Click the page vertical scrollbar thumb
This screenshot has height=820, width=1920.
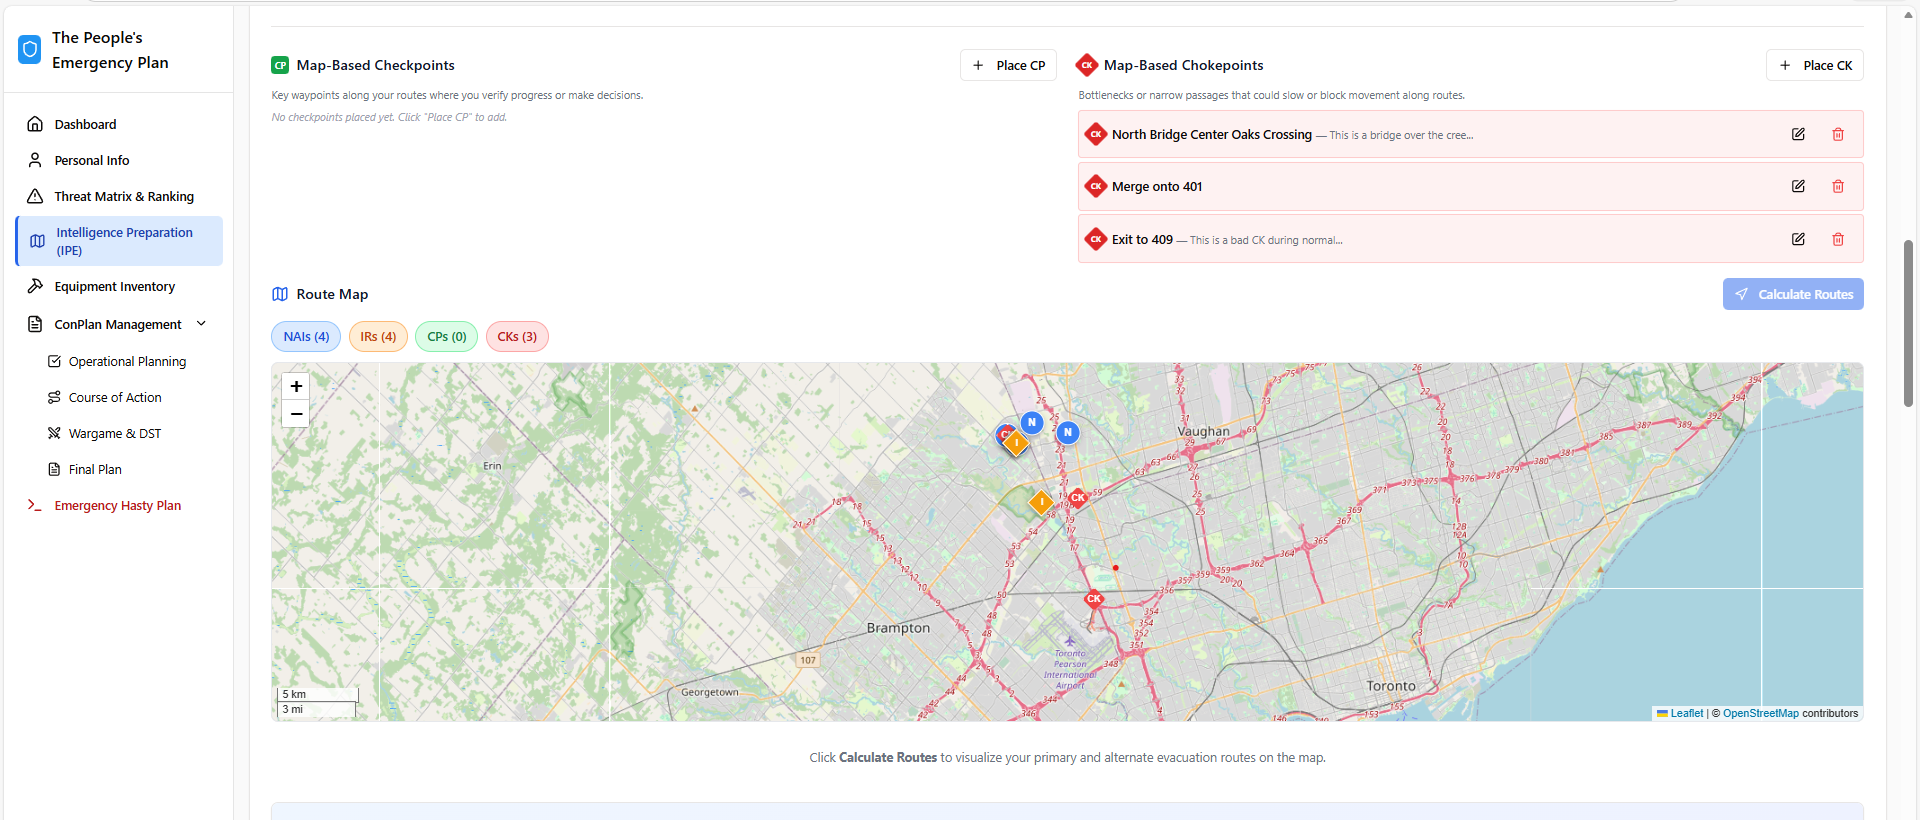tap(1908, 323)
